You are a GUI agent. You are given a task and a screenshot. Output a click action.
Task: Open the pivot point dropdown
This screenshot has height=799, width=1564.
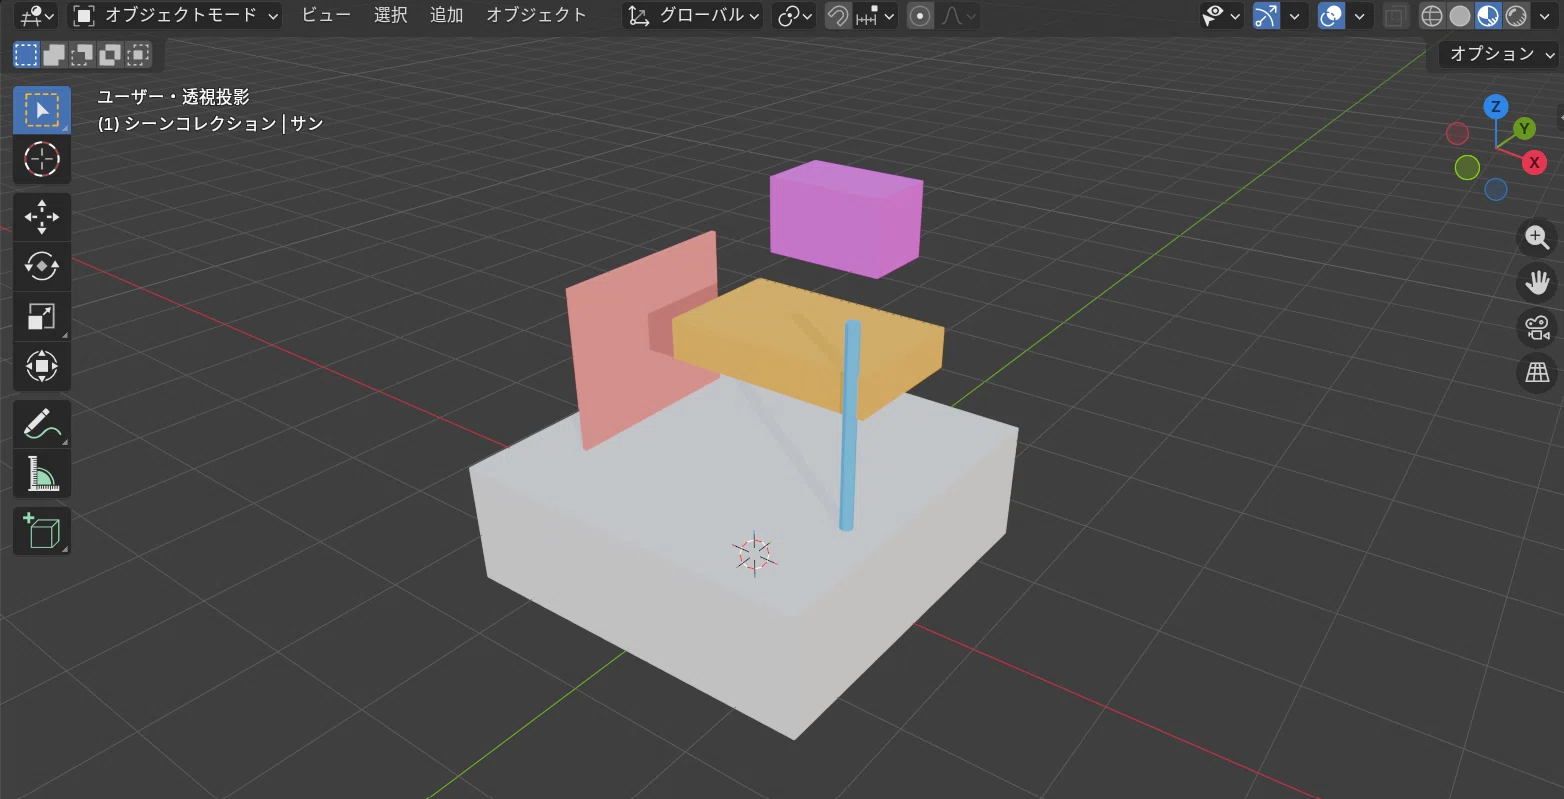pyautogui.click(x=795, y=16)
